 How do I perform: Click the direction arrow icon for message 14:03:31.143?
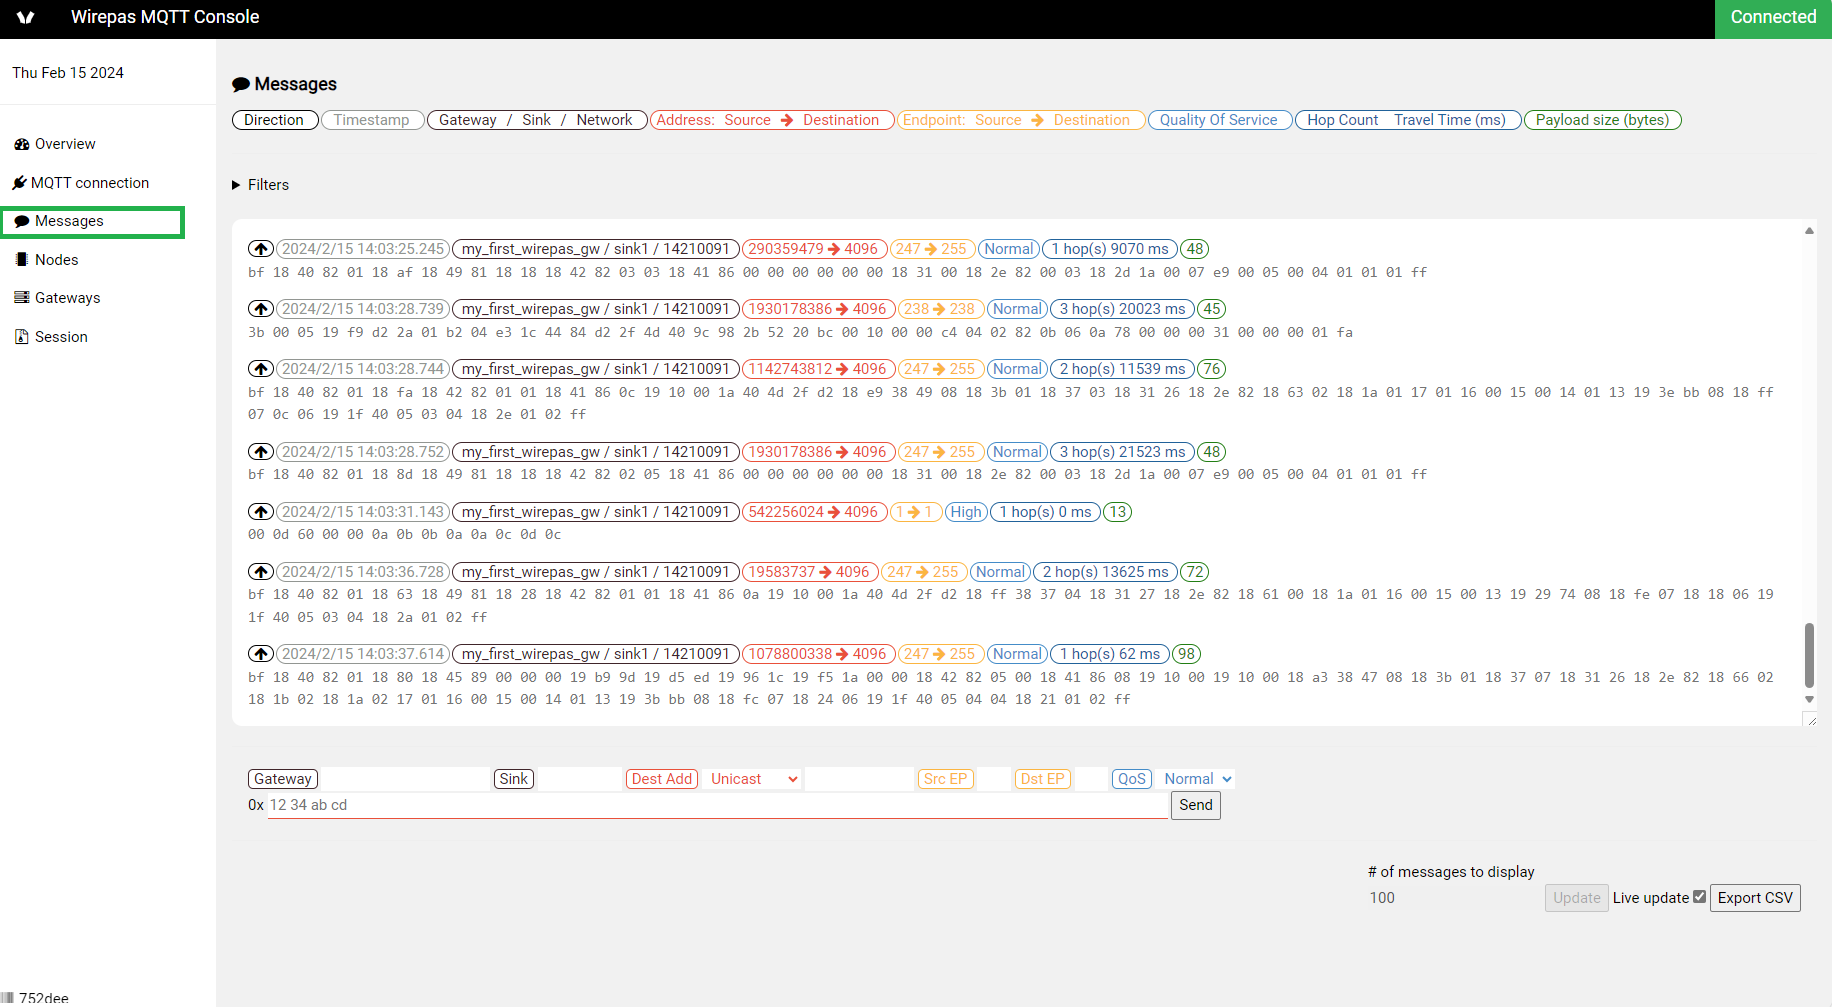pyautogui.click(x=261, y=512)
